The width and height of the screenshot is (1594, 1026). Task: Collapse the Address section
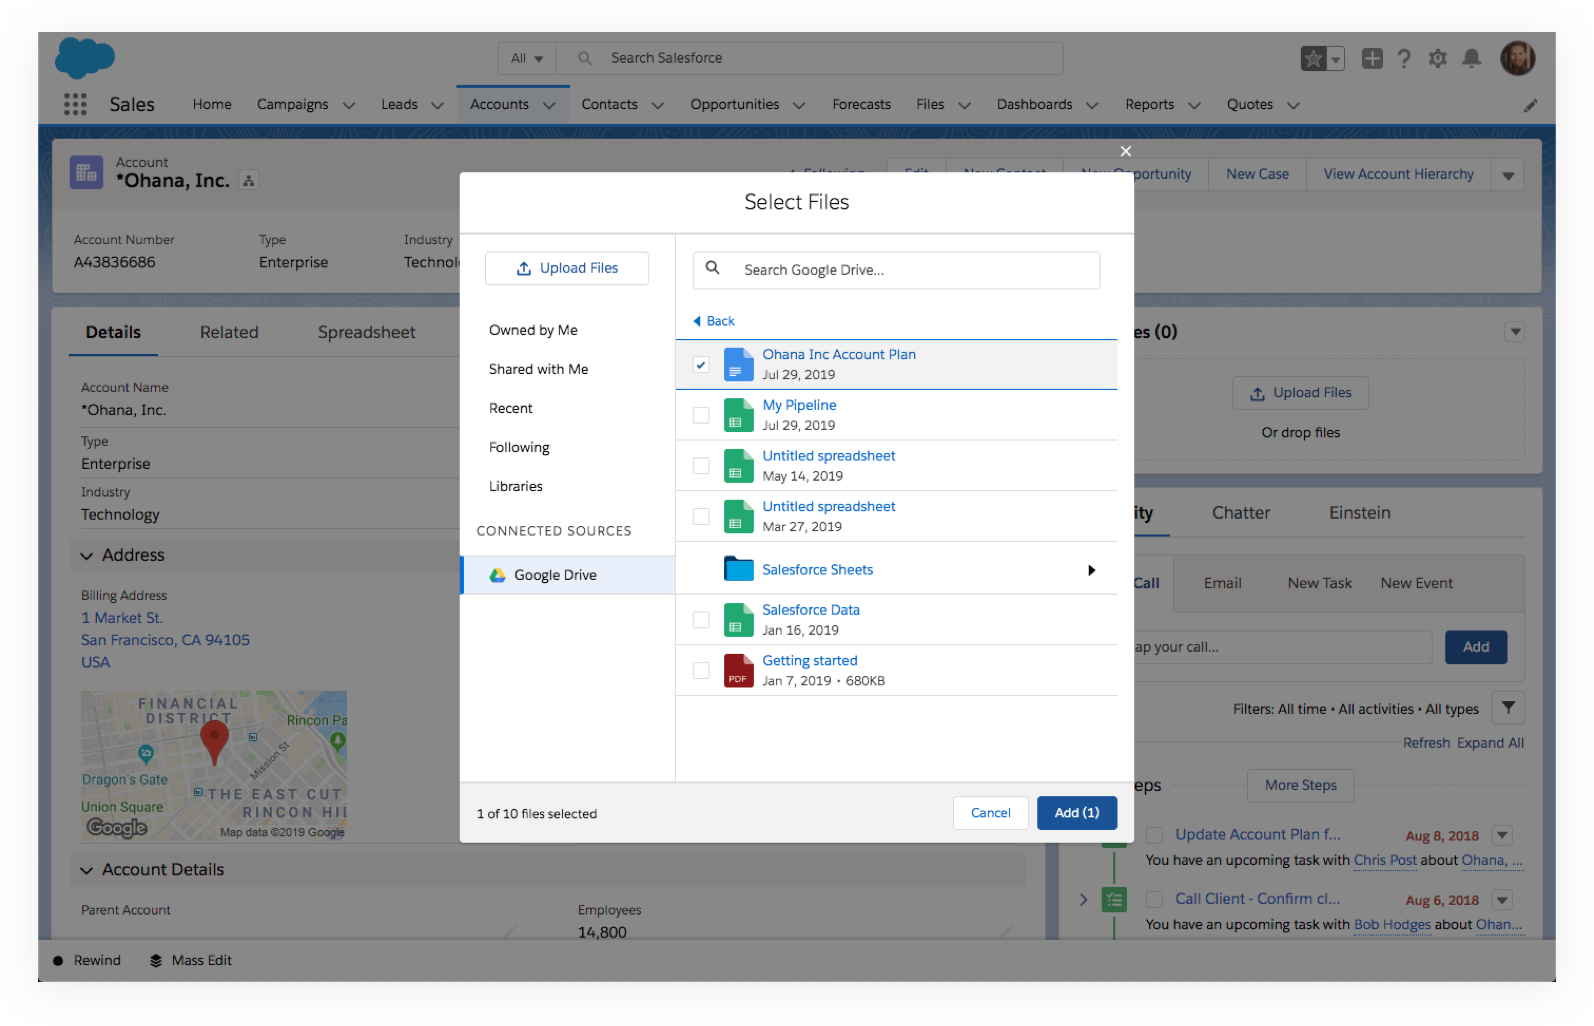click(x=87, y=556)
